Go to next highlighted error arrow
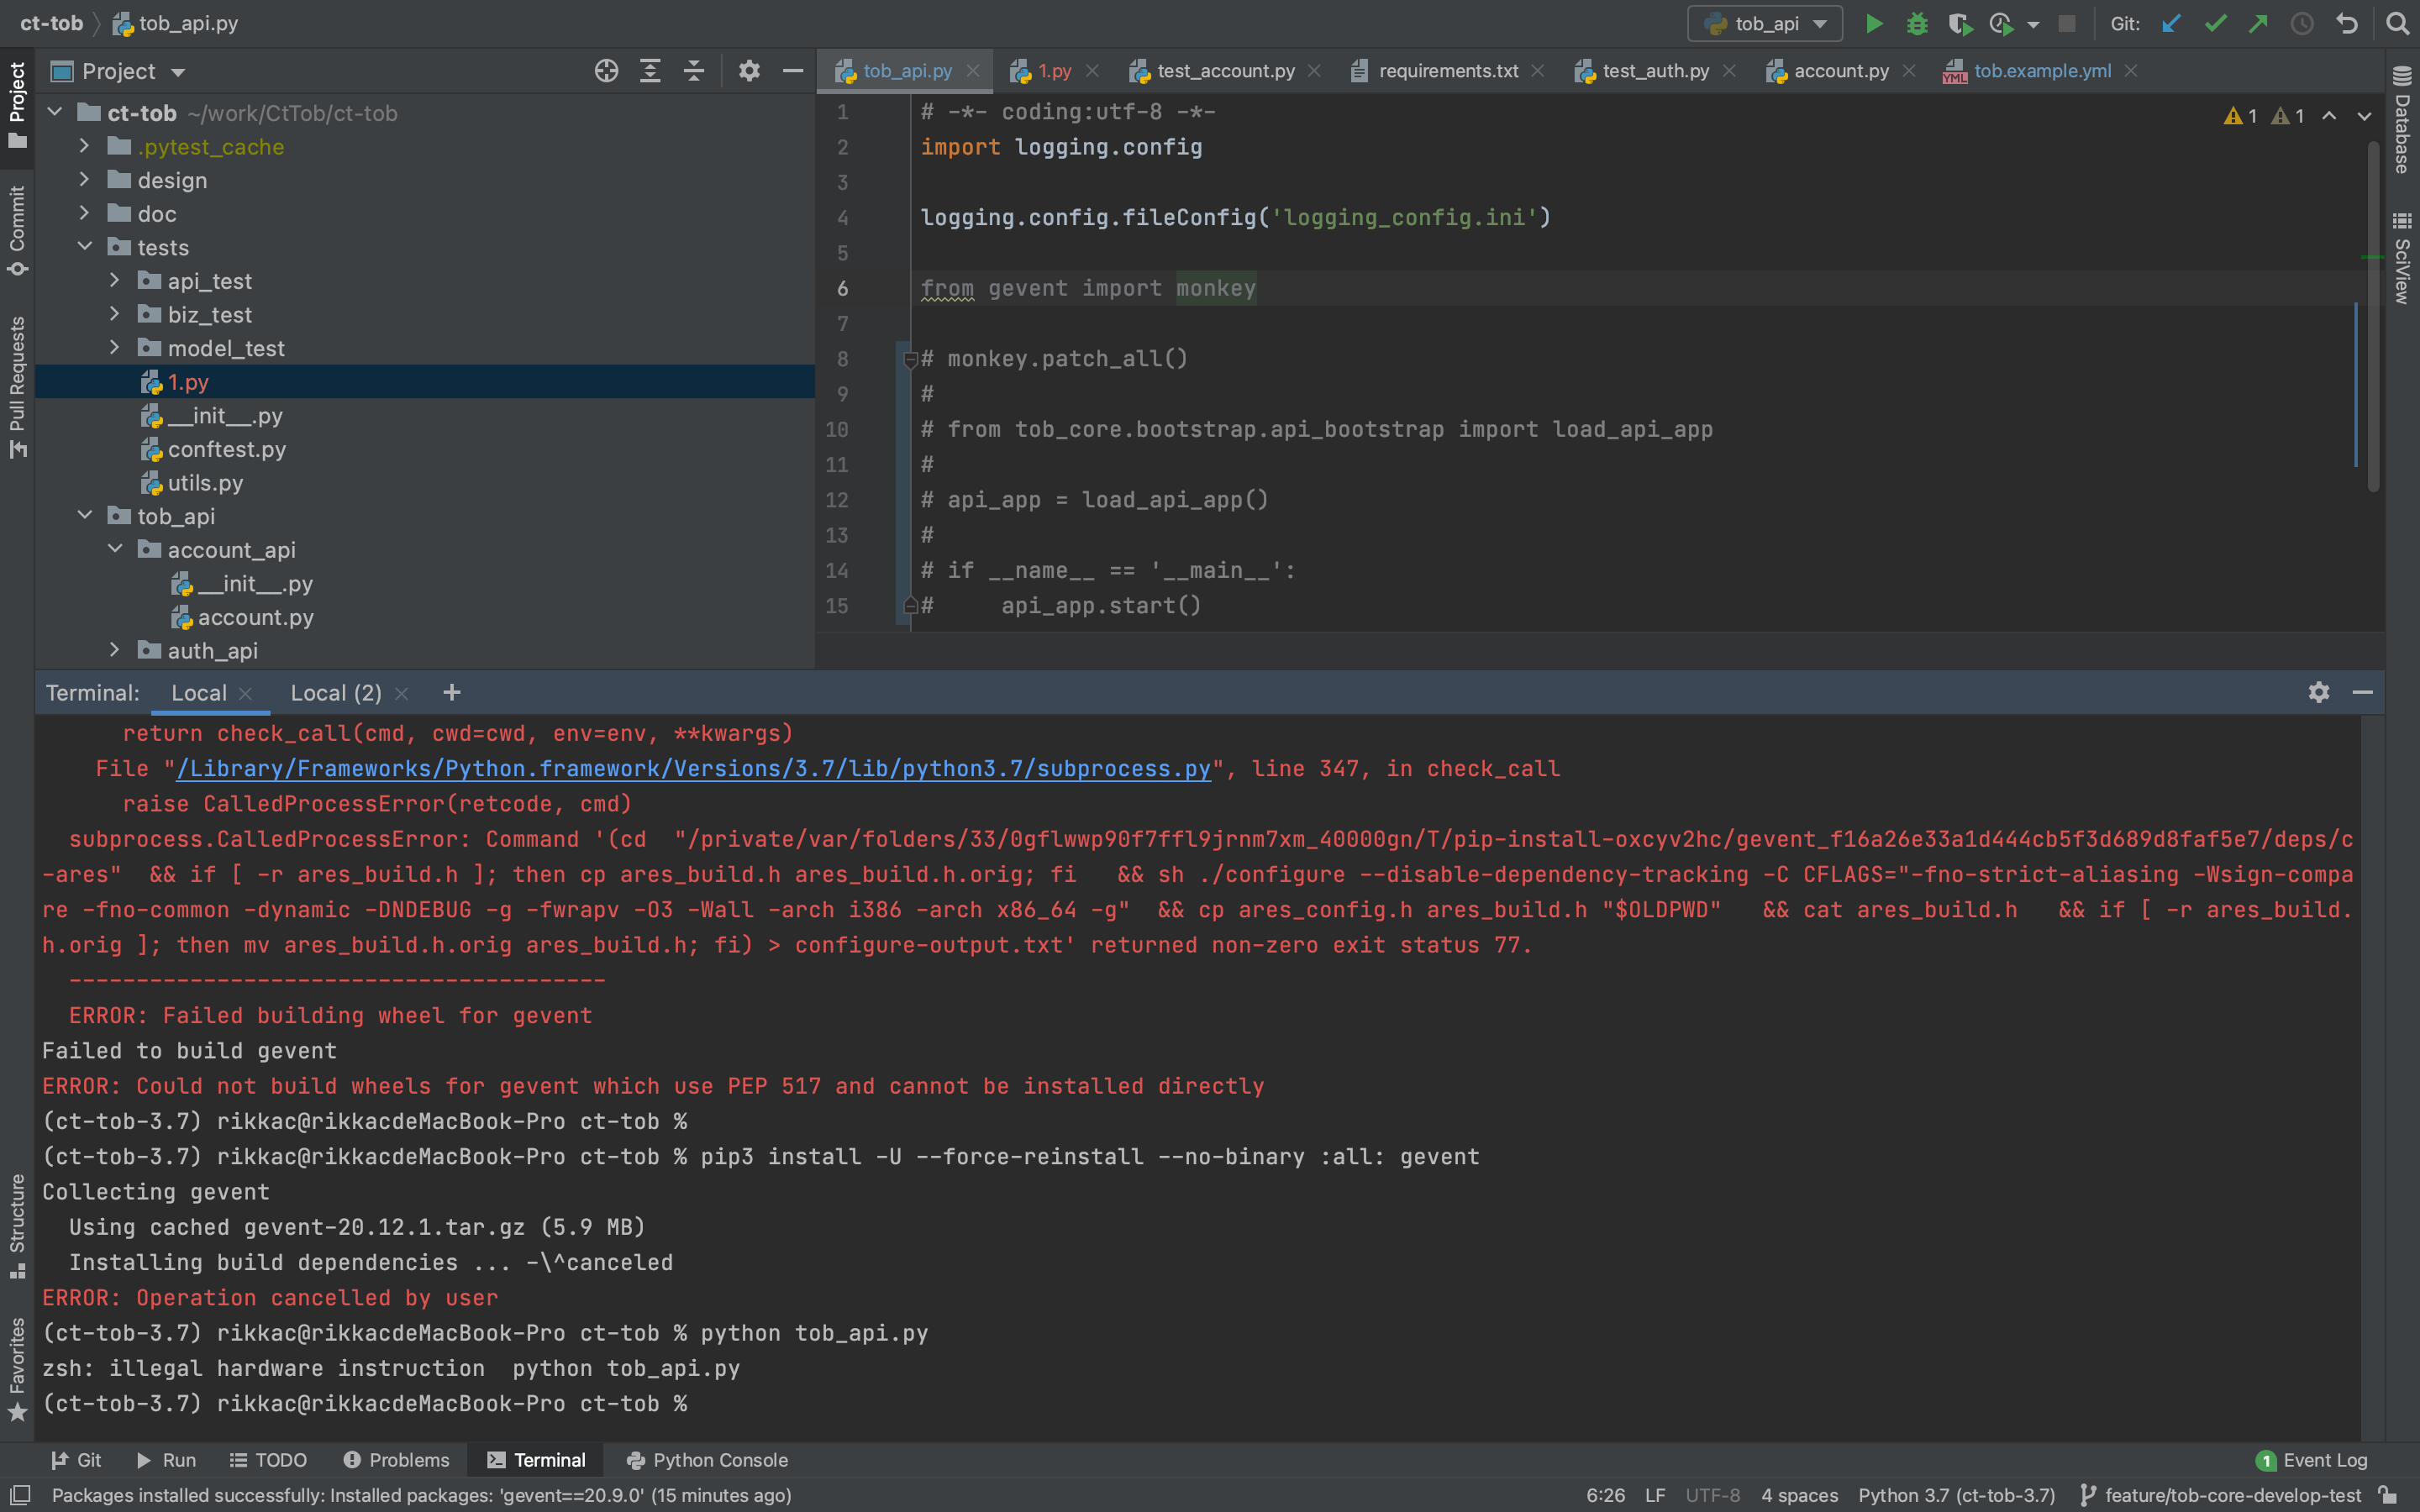 [2364, 116]
